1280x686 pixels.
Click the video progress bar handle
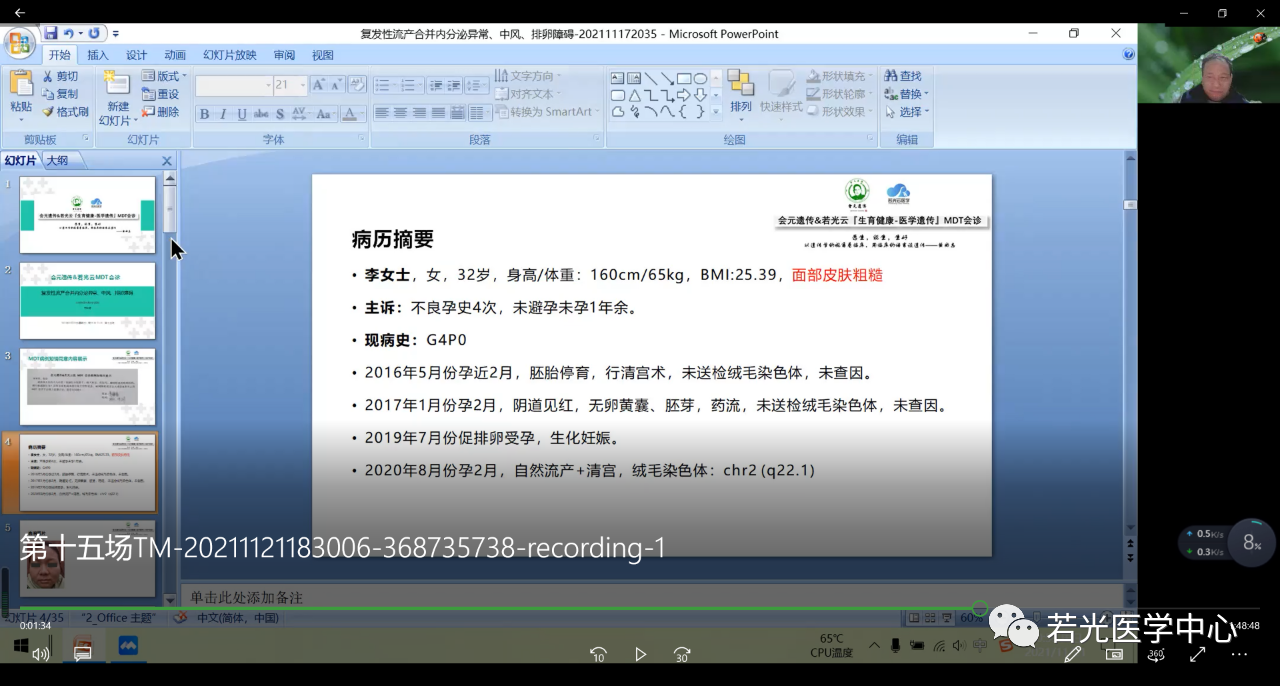(980, 608)
